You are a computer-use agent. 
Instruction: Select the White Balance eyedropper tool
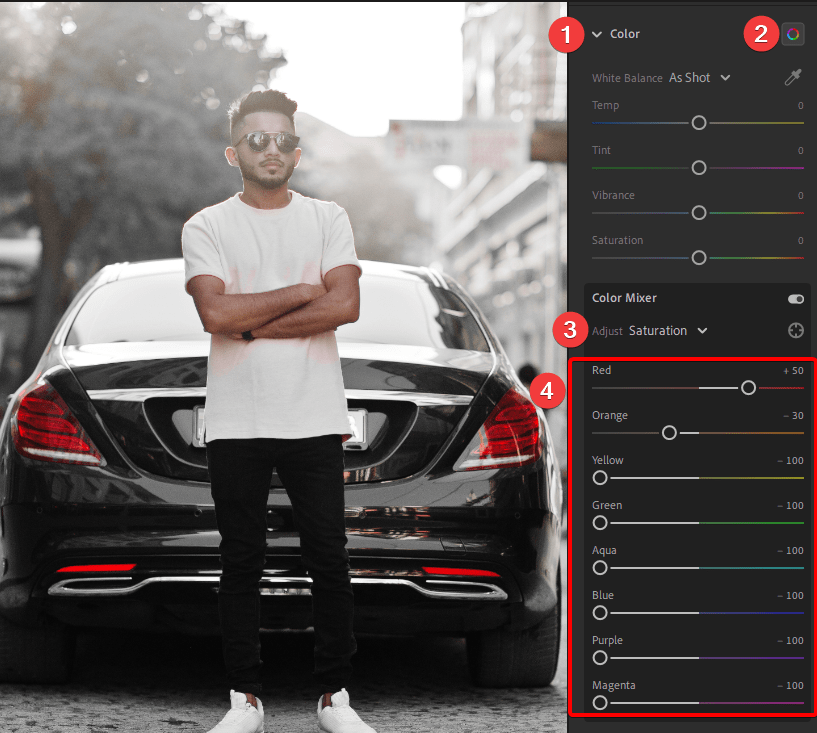point(794,77)
